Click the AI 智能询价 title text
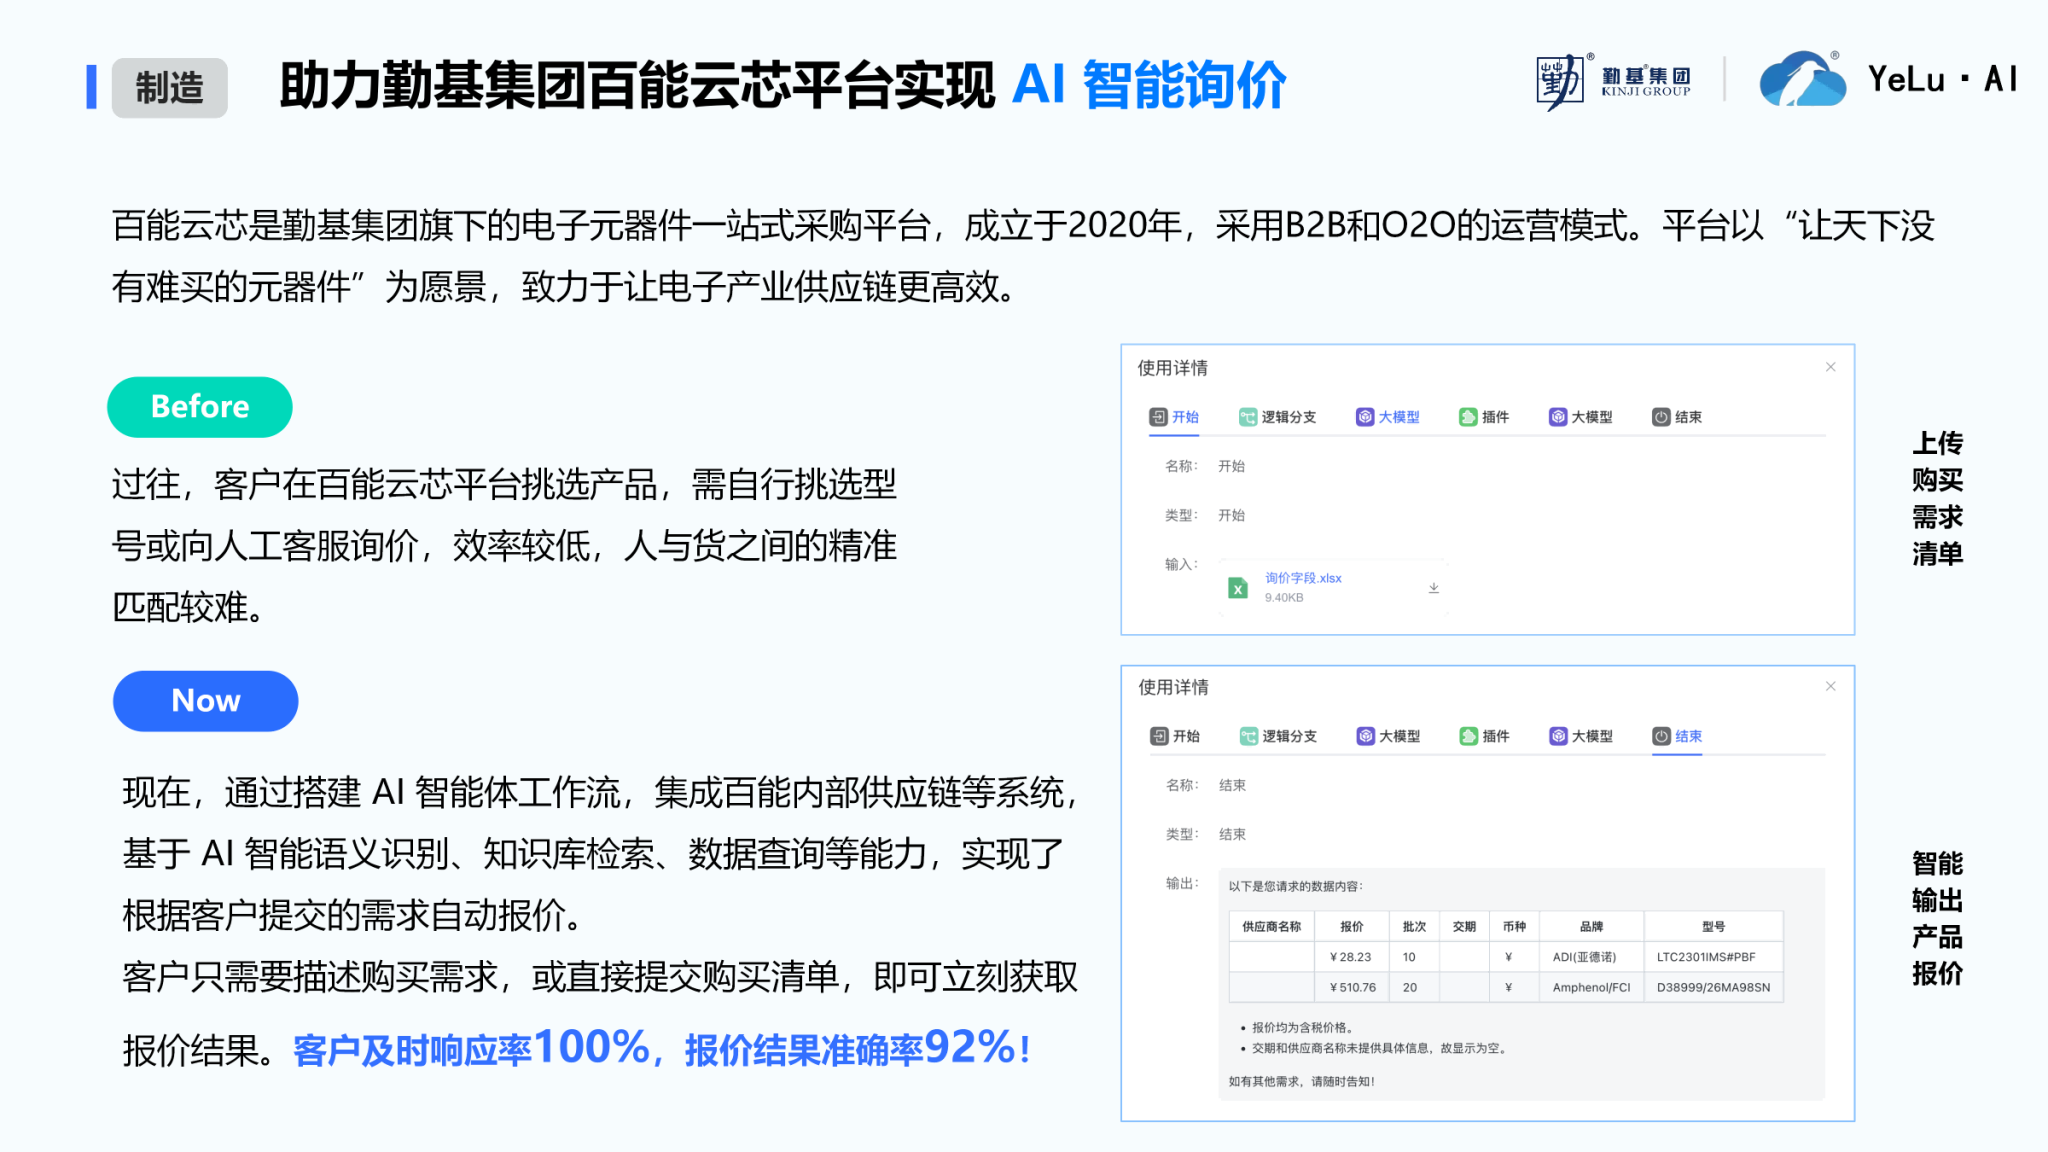 1149,85
